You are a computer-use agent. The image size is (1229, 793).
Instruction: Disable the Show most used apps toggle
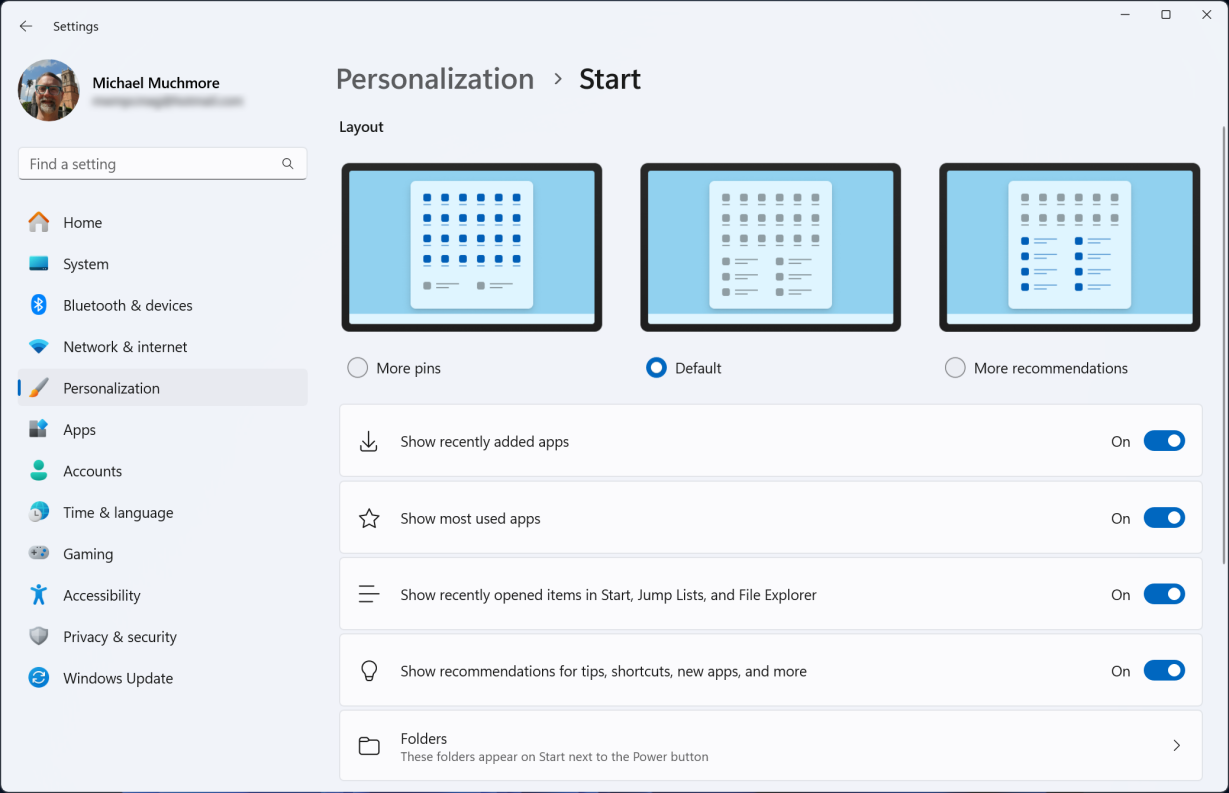tap(1163, 518)
